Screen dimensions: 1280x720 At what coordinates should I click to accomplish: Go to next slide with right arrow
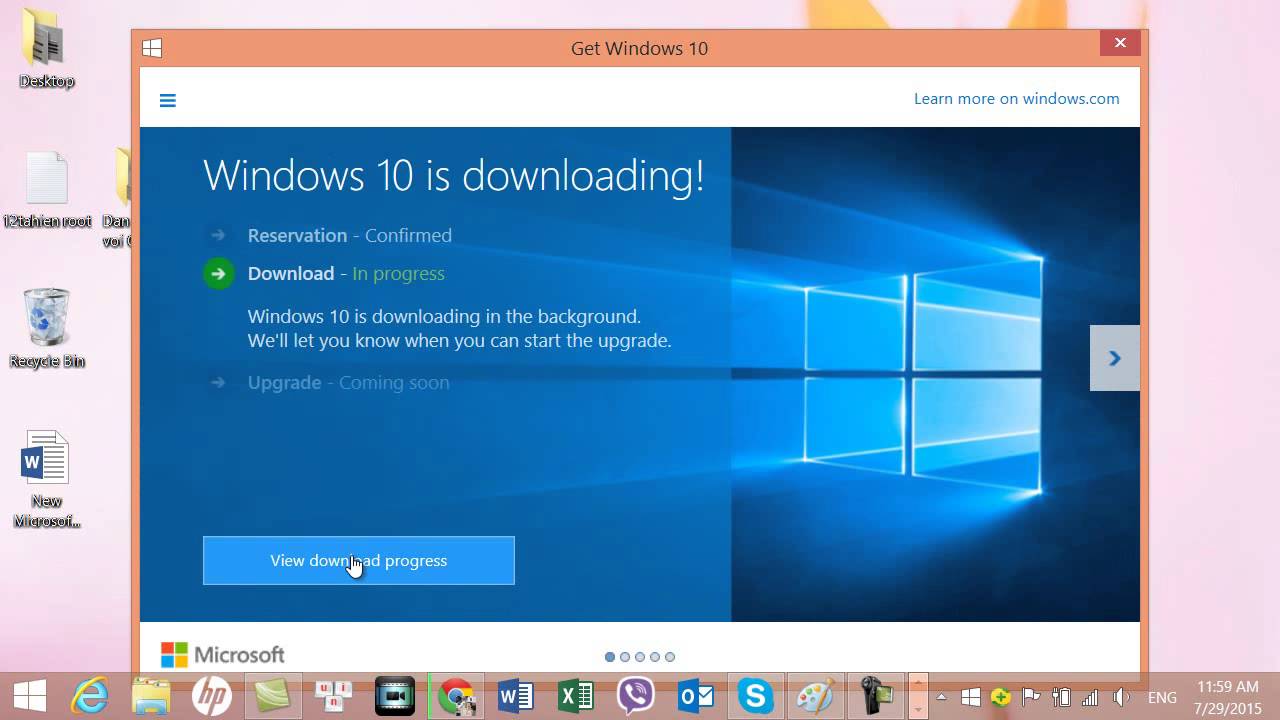pyautogui.click(x=1114, y=358)
